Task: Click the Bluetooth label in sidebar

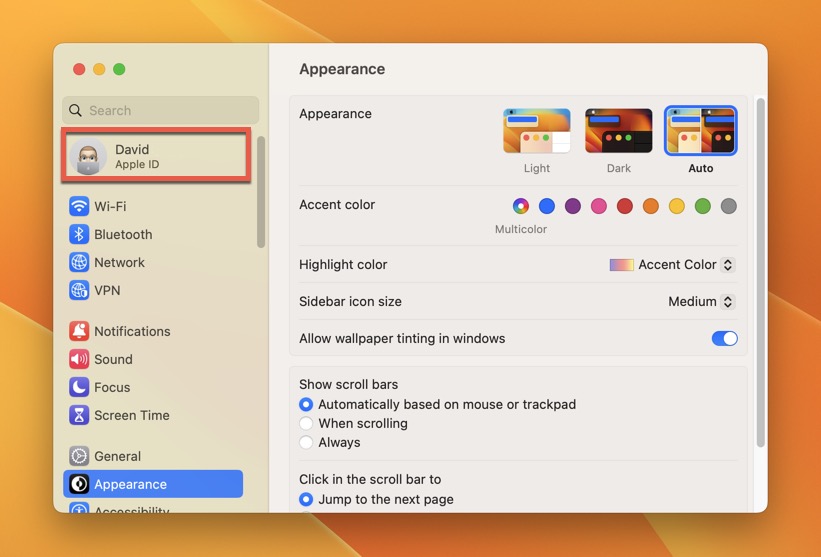Action: 123,235
